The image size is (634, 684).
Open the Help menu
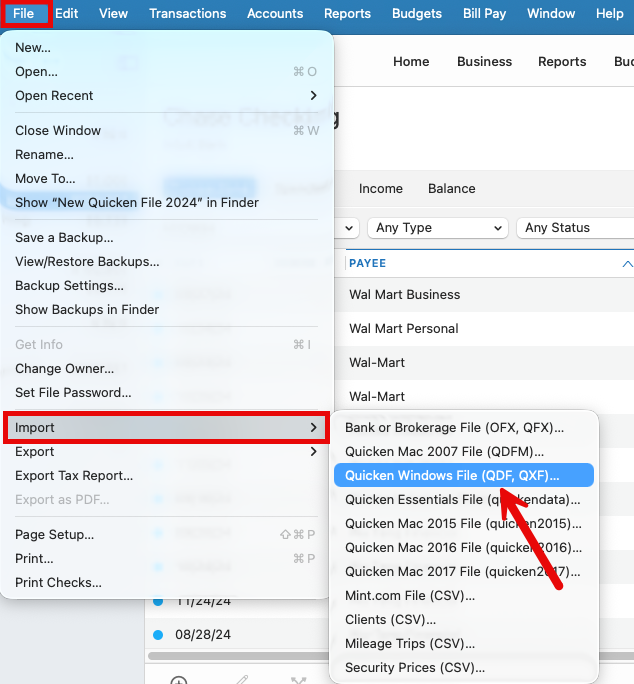(610, 14)
